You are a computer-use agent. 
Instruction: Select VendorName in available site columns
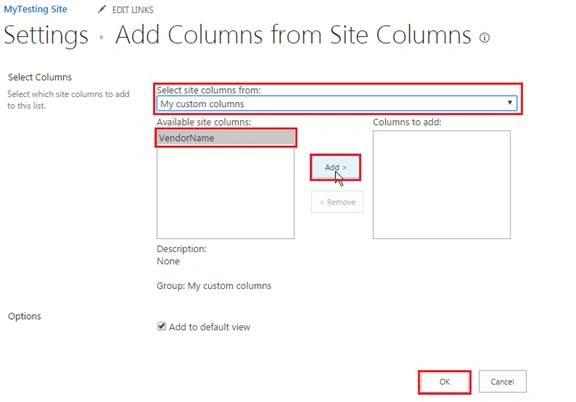(226, 138)
